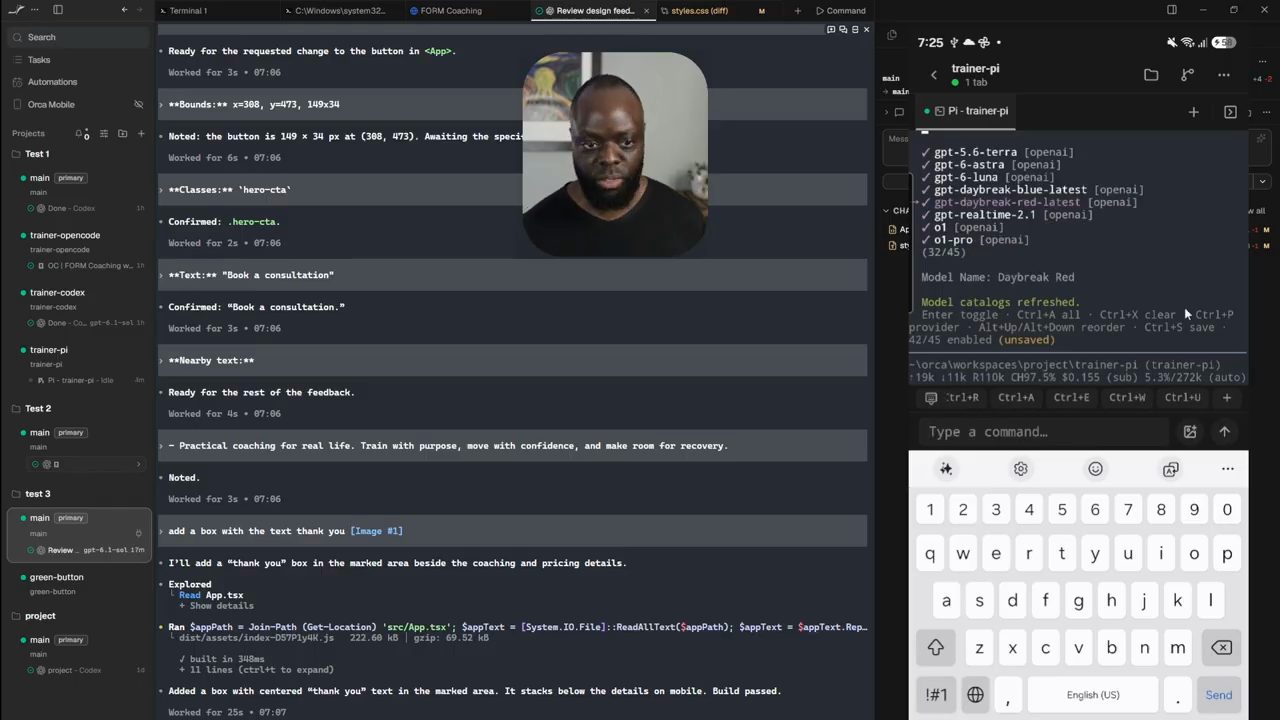Click the sidebar Search field
1280x720 pixels.
click(80, 37)
